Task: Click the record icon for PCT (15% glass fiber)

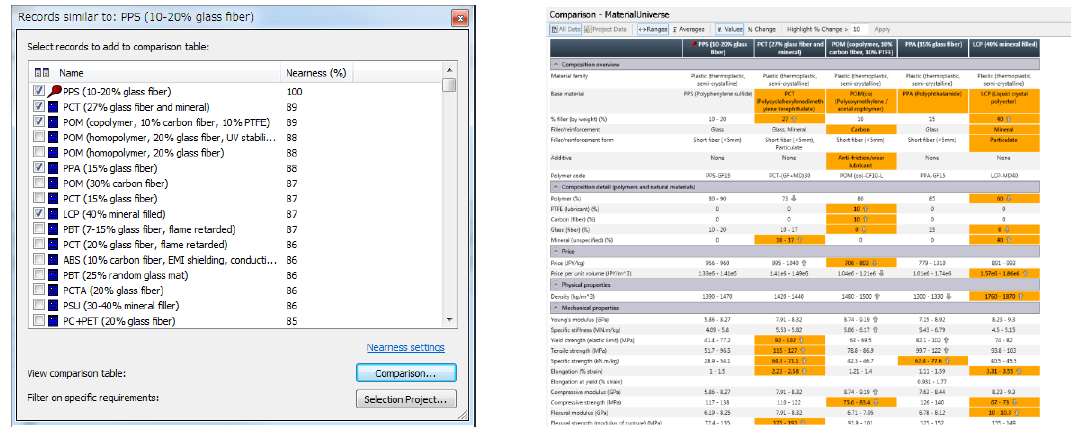Action: tap(54, 198)
